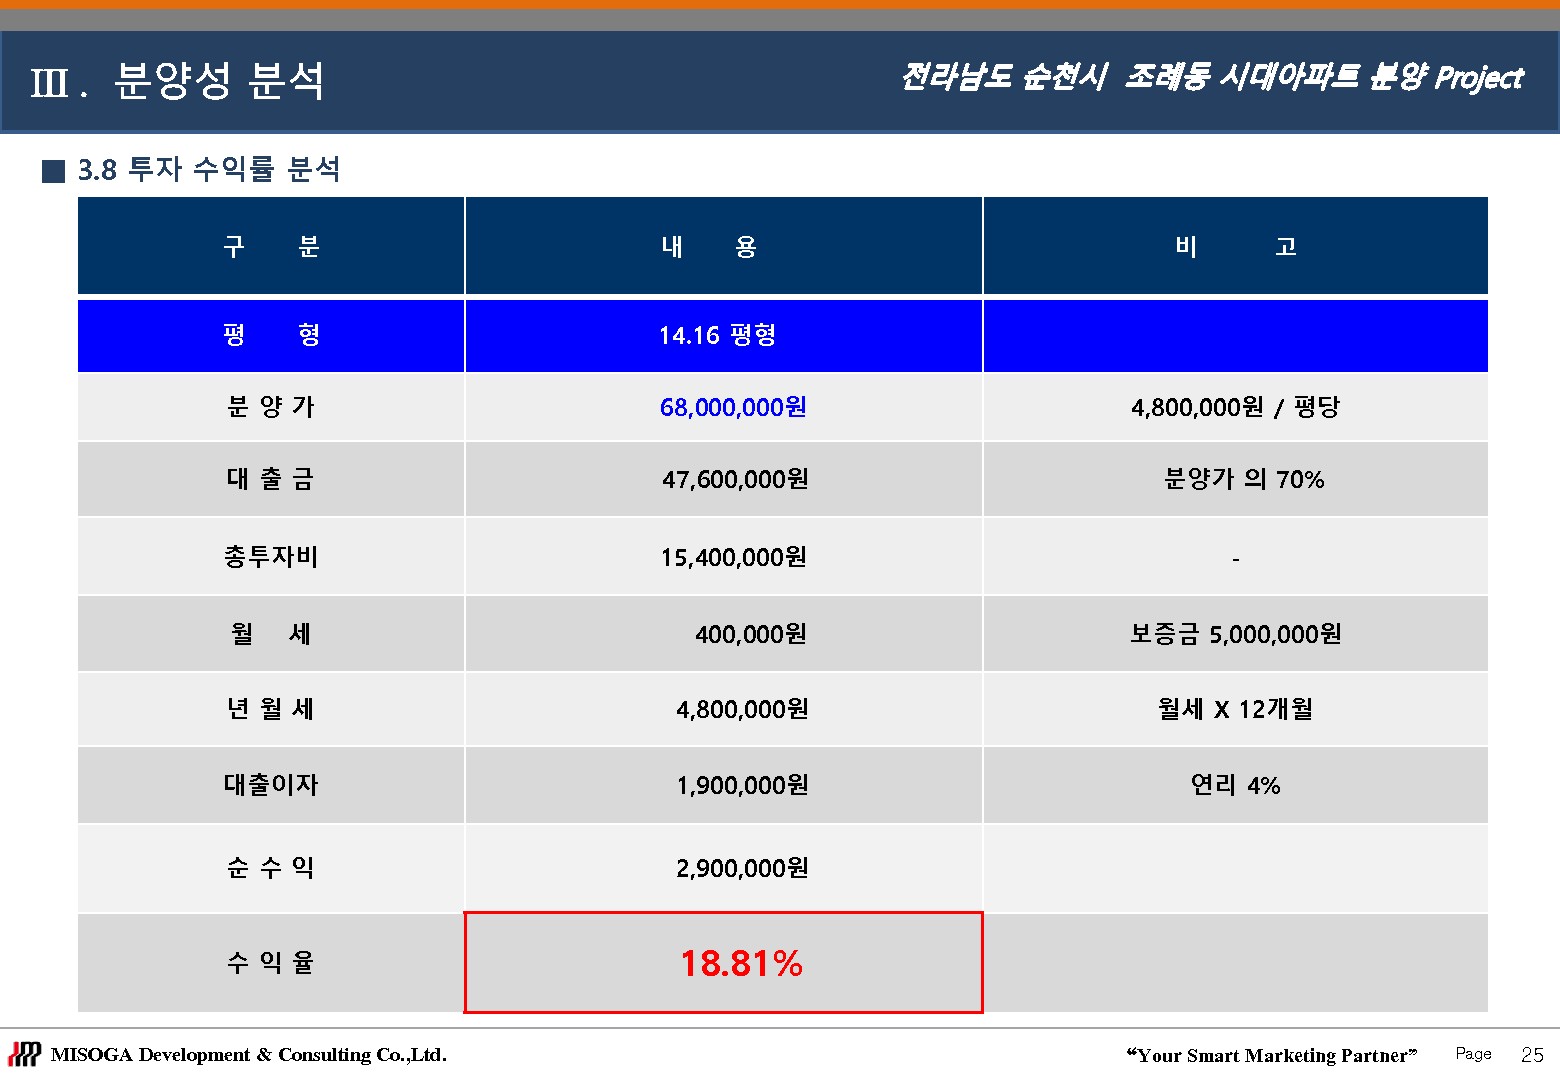
Task: Select the '평 형' row label
Action: click(x=271, y=335)
